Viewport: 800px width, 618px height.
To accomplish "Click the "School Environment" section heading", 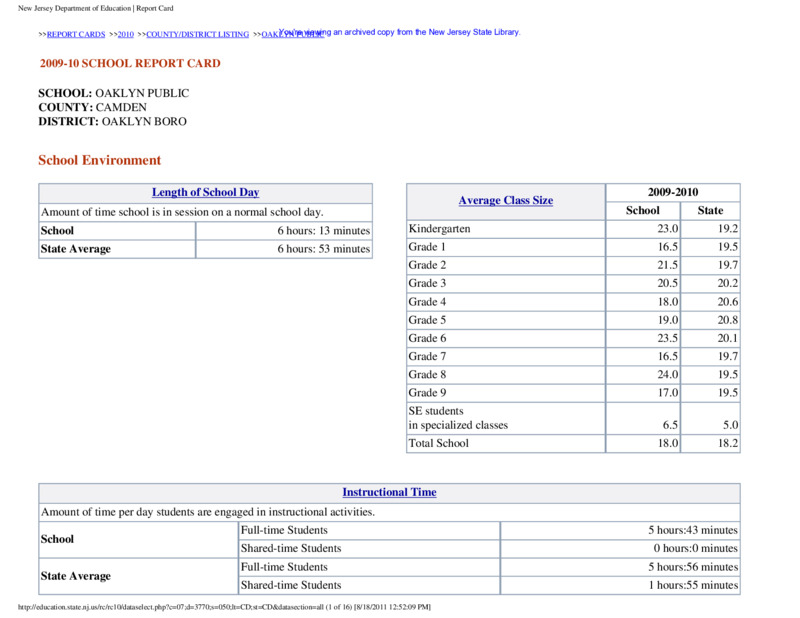I will click(99, 160).
